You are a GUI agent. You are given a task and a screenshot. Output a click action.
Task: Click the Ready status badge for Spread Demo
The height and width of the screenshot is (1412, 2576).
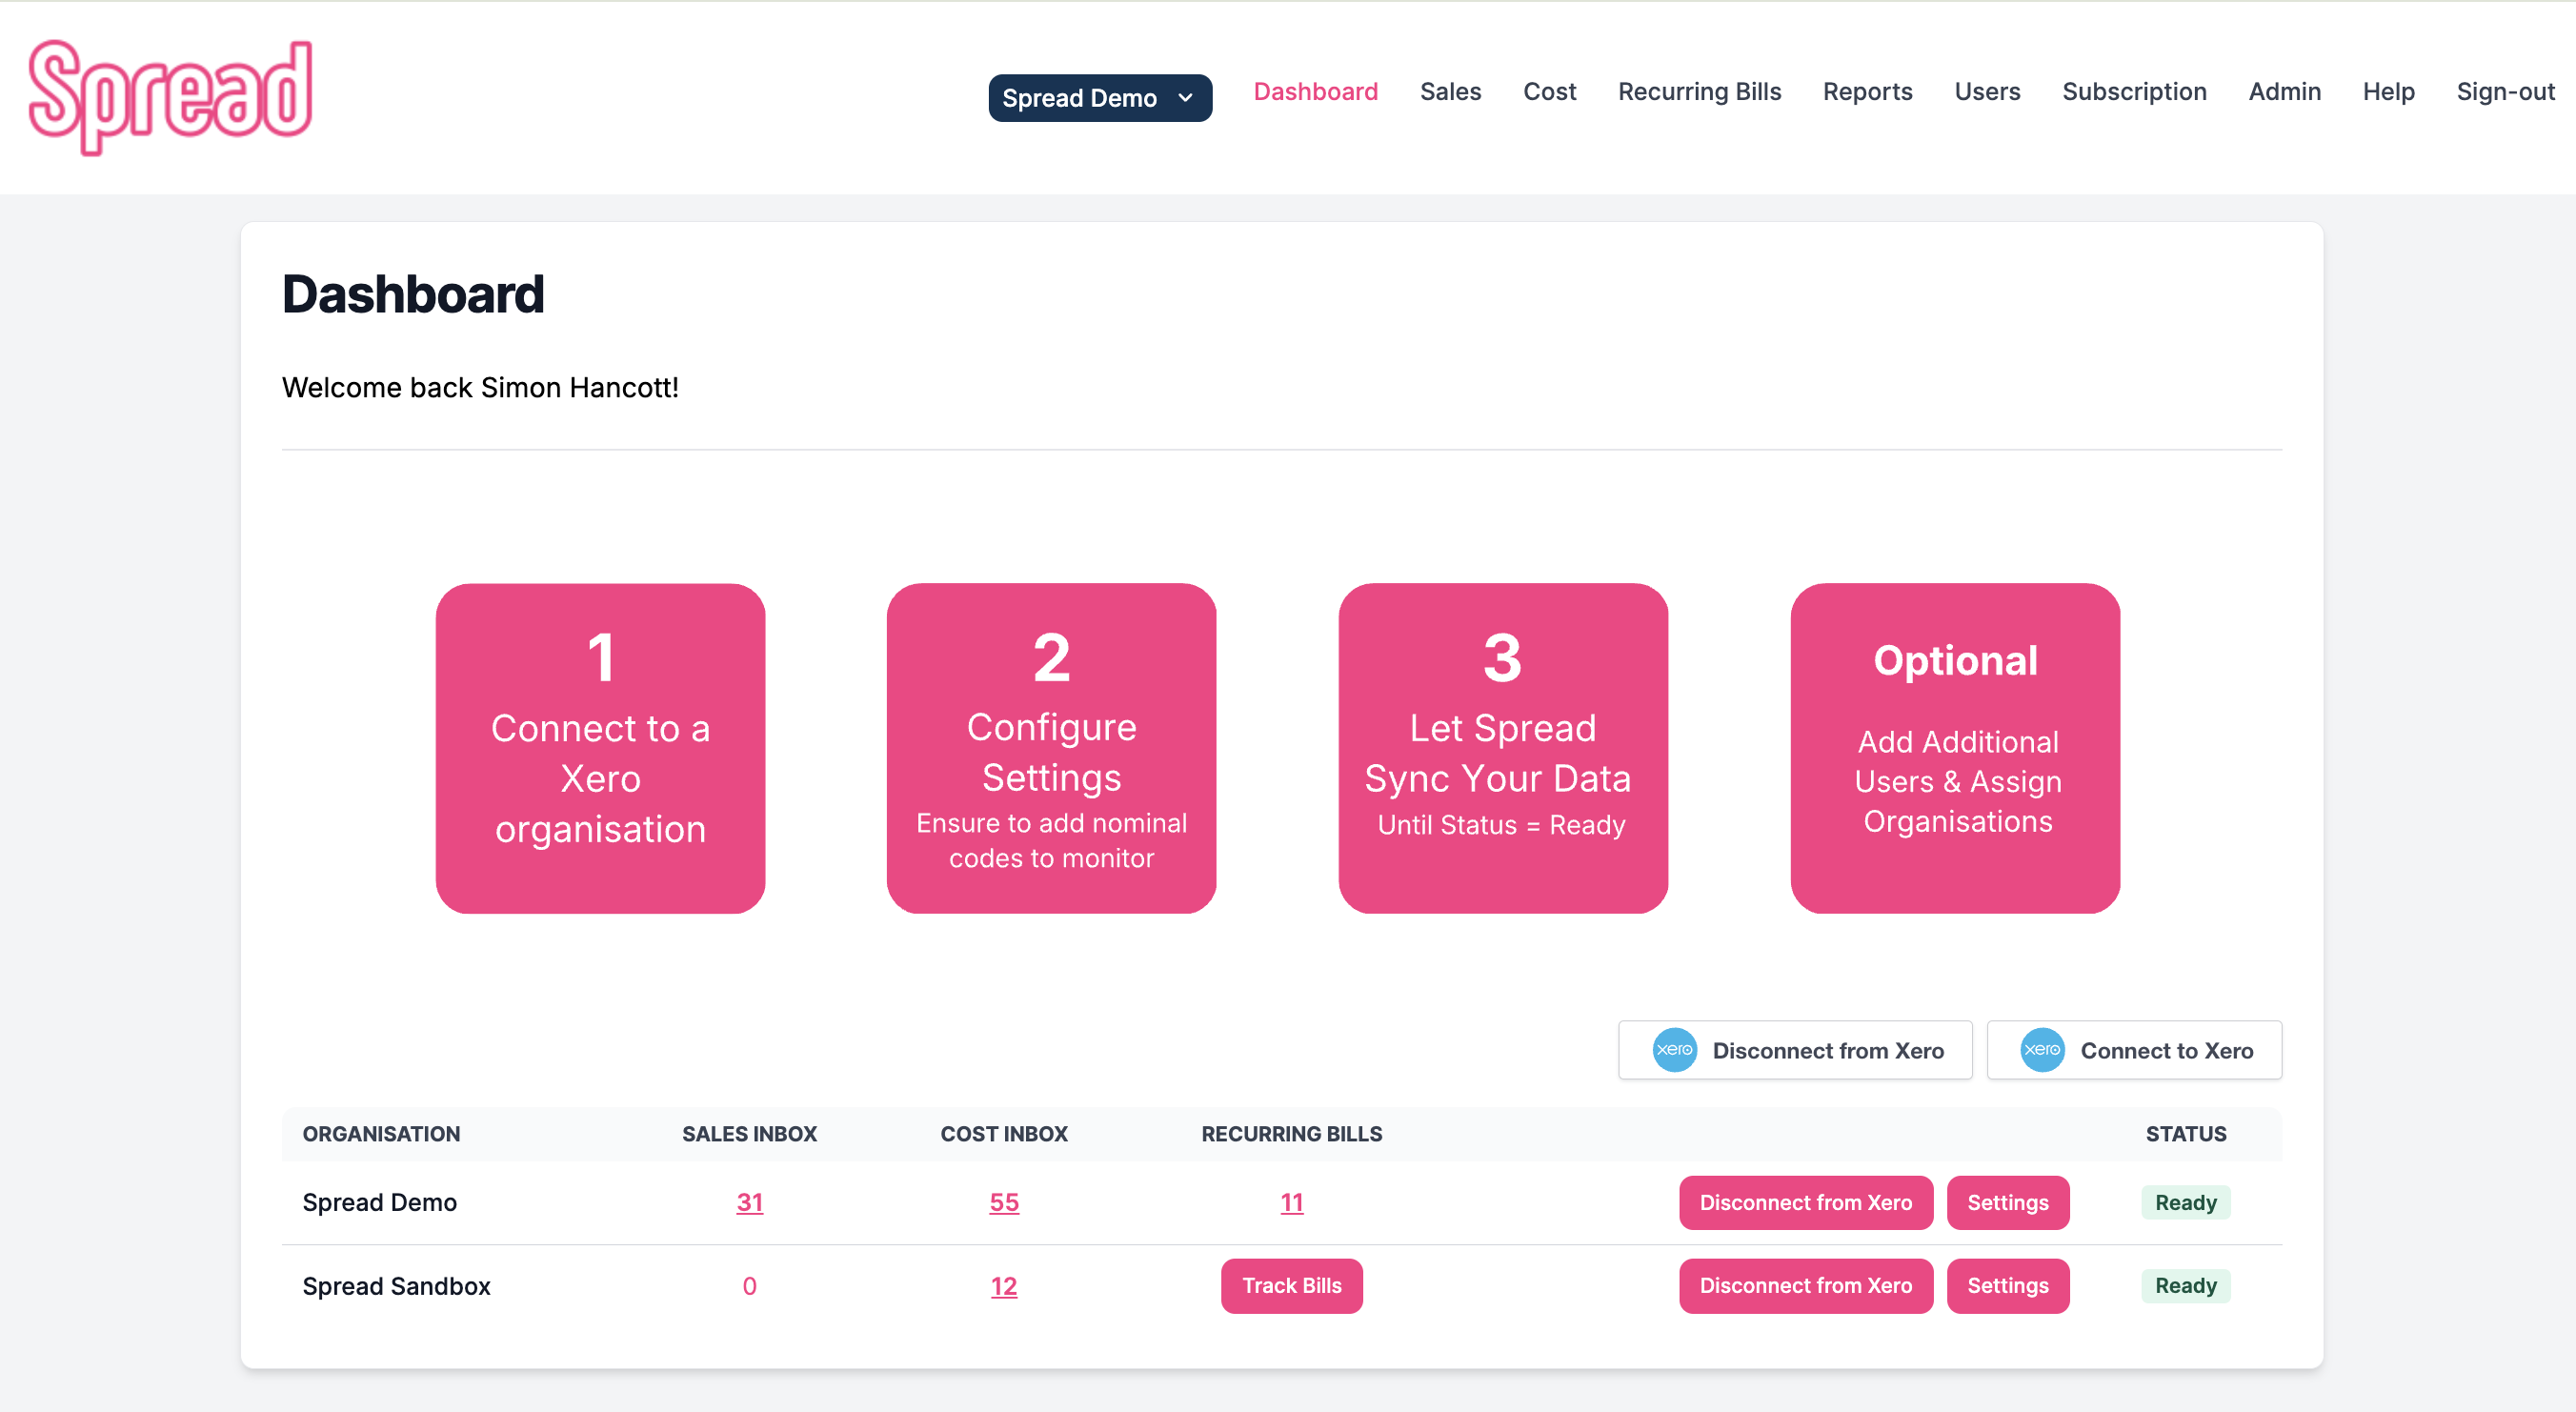[2184, 1202]
